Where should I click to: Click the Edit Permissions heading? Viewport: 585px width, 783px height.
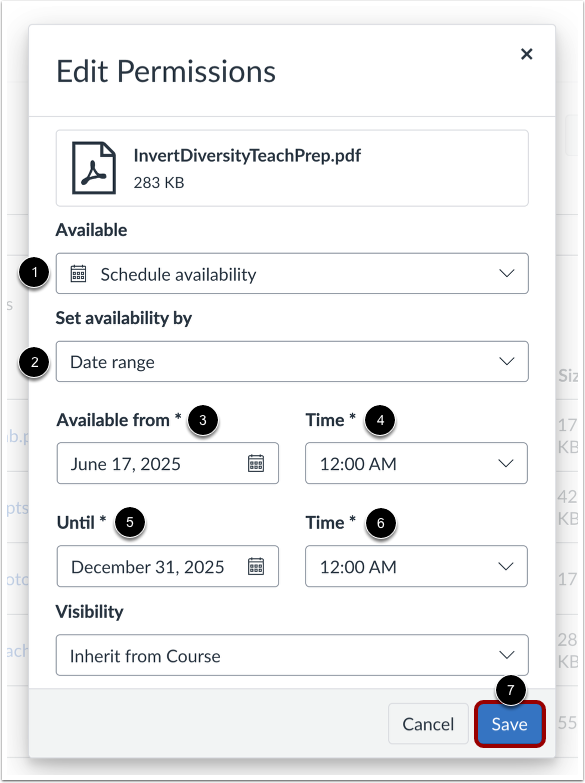pyautogui.click(x=166, y=71)
